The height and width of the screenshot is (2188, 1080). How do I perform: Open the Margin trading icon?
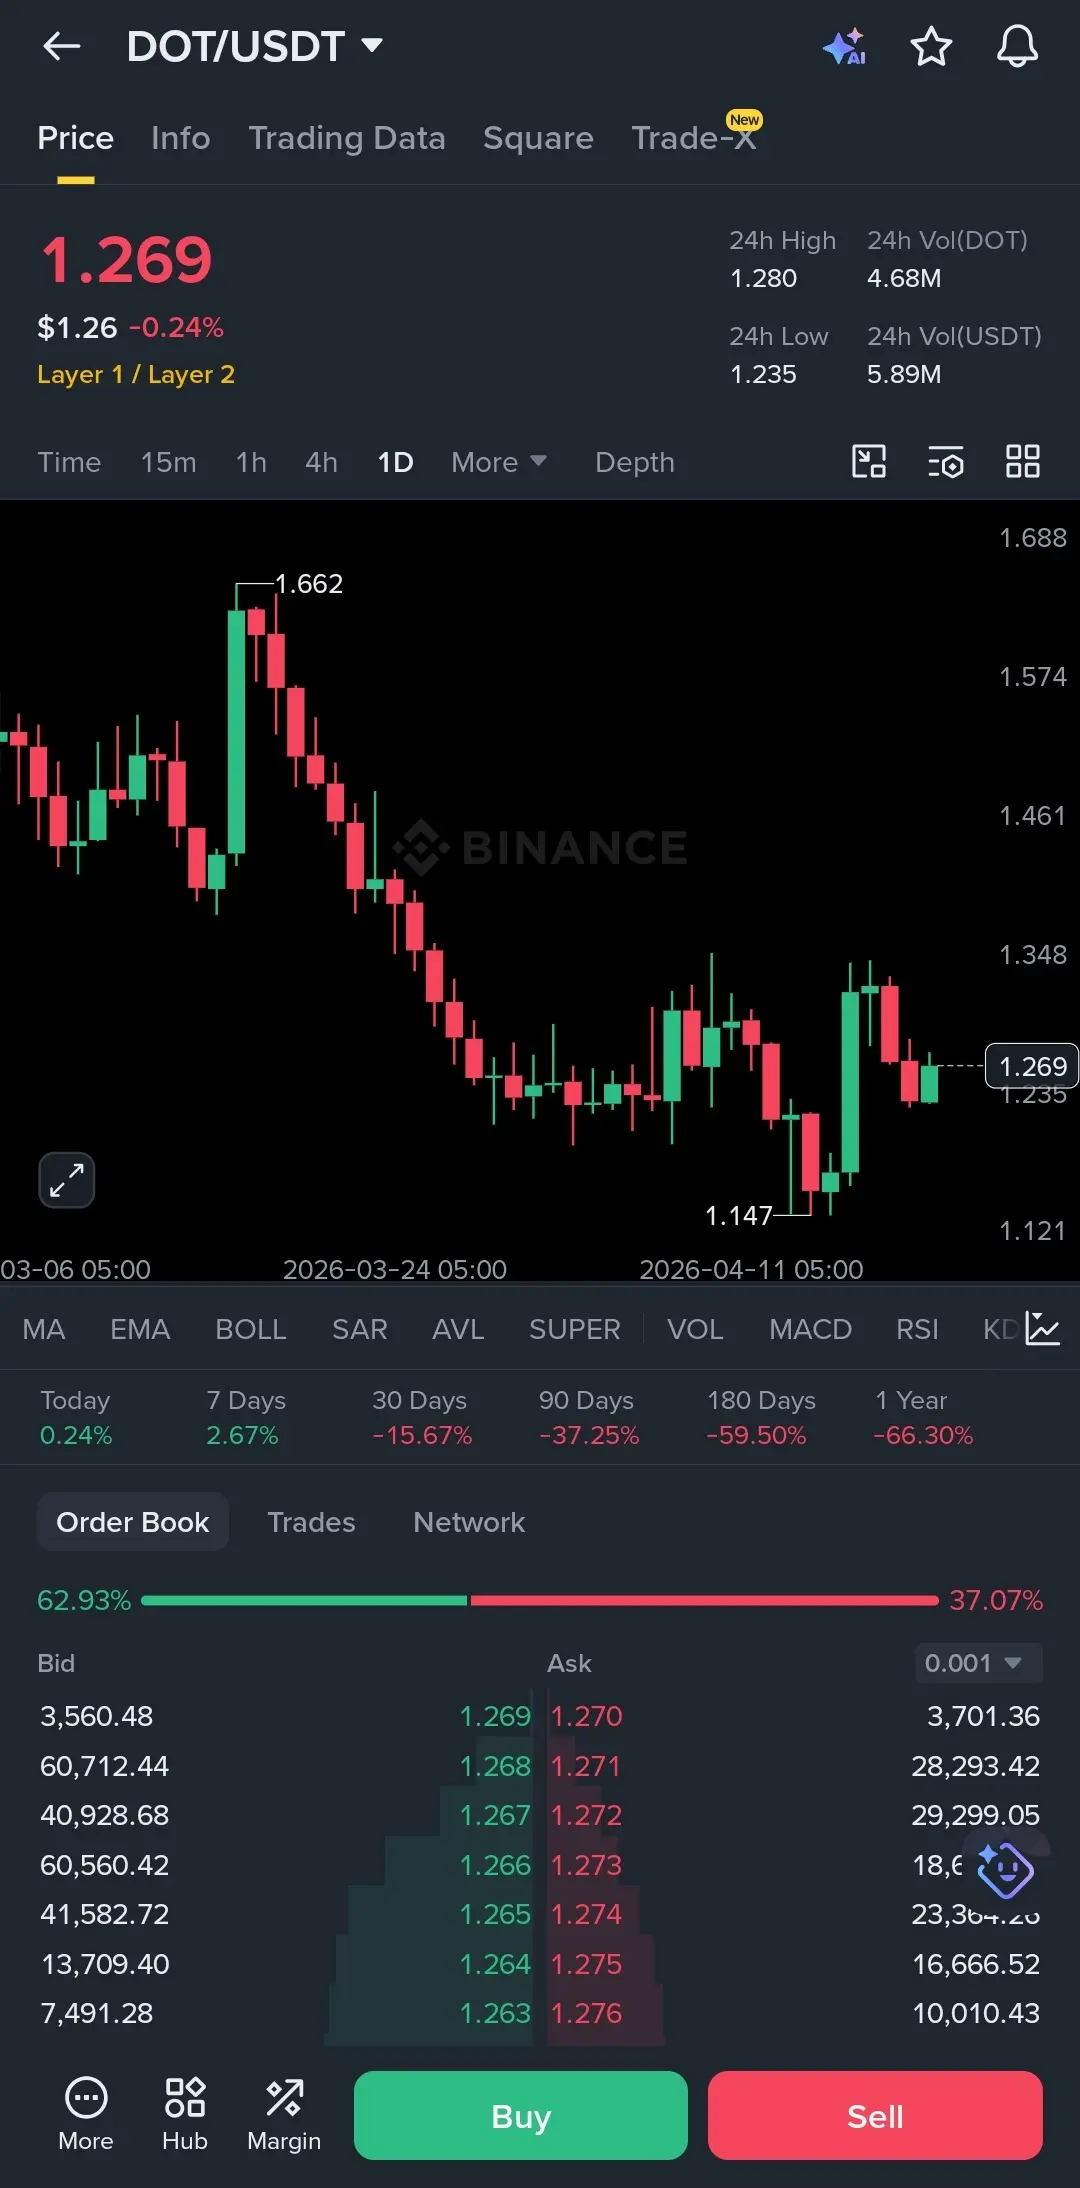(284, 2115)
